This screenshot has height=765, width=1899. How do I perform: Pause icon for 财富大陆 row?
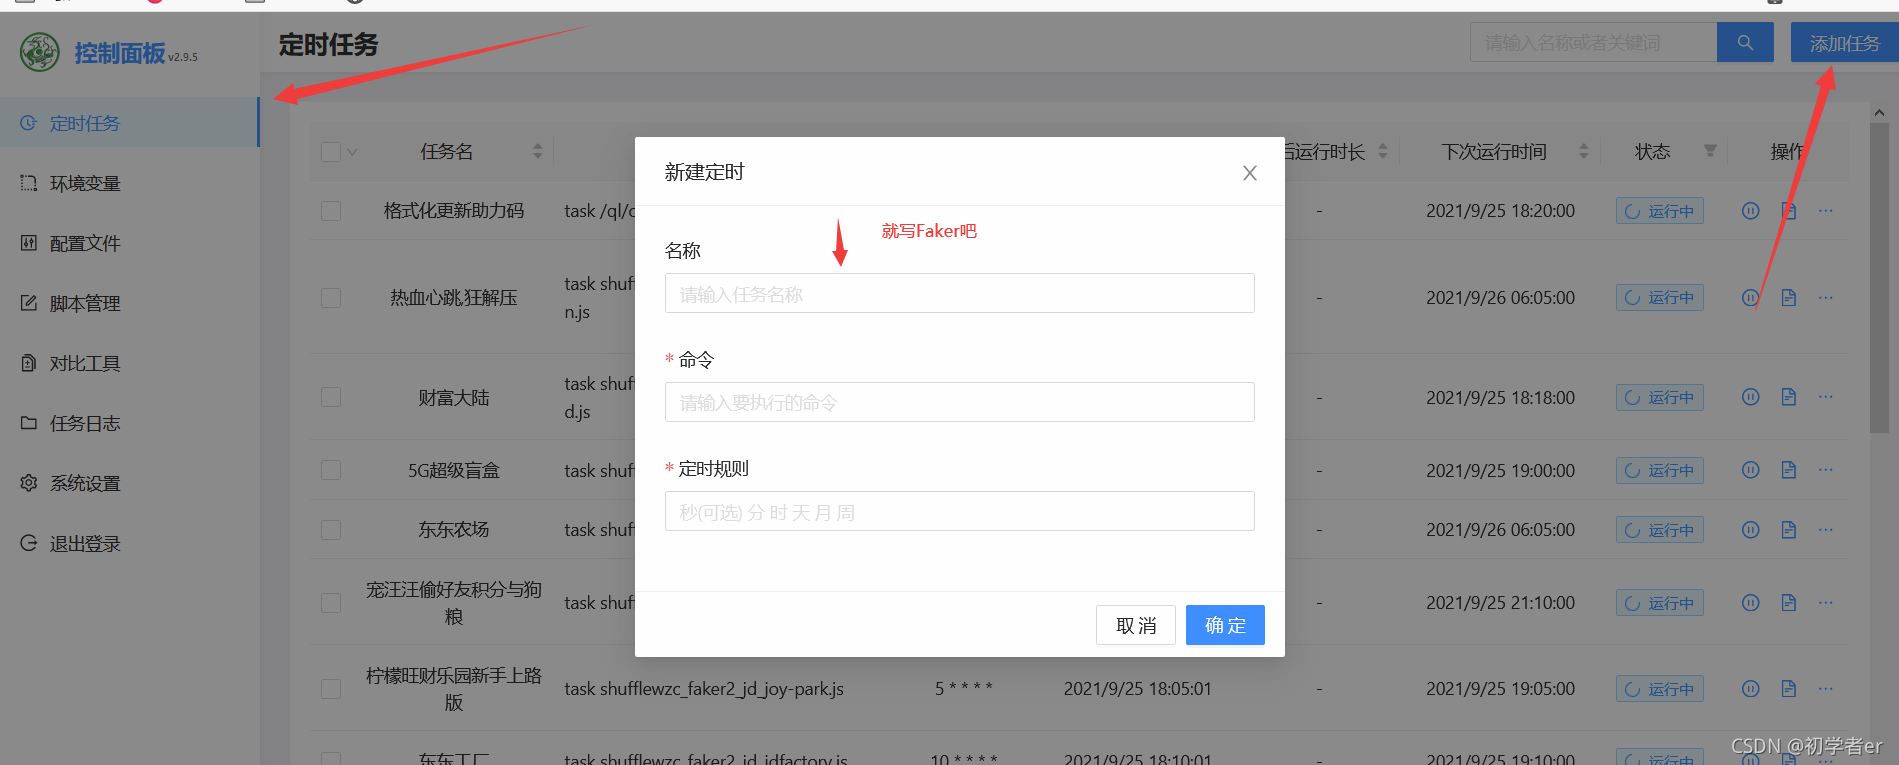pos(1750,397)
